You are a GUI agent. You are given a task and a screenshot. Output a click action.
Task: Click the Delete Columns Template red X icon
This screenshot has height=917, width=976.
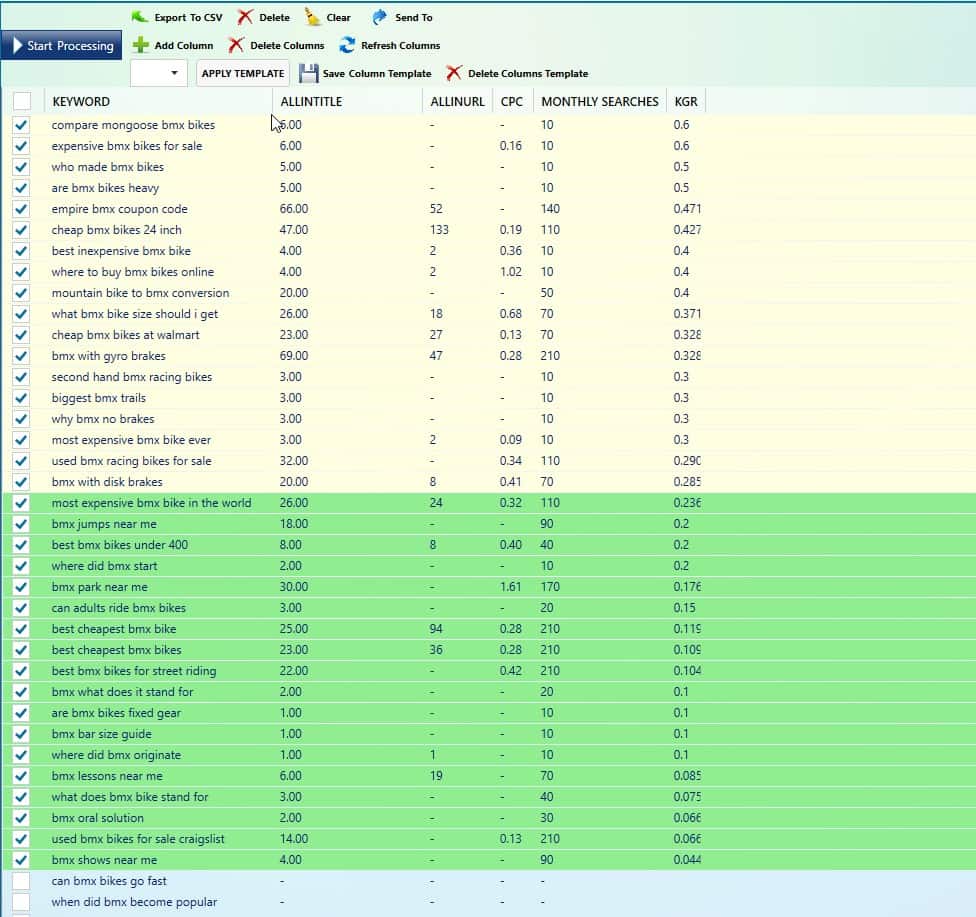click(454, 73)
